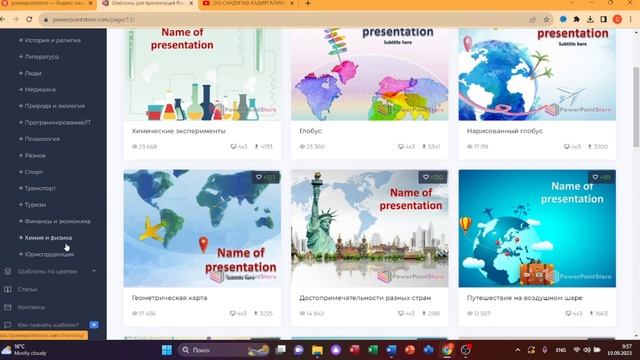640x360 pixels.
Task: Open the Разное category
Action: coord(35,156)
